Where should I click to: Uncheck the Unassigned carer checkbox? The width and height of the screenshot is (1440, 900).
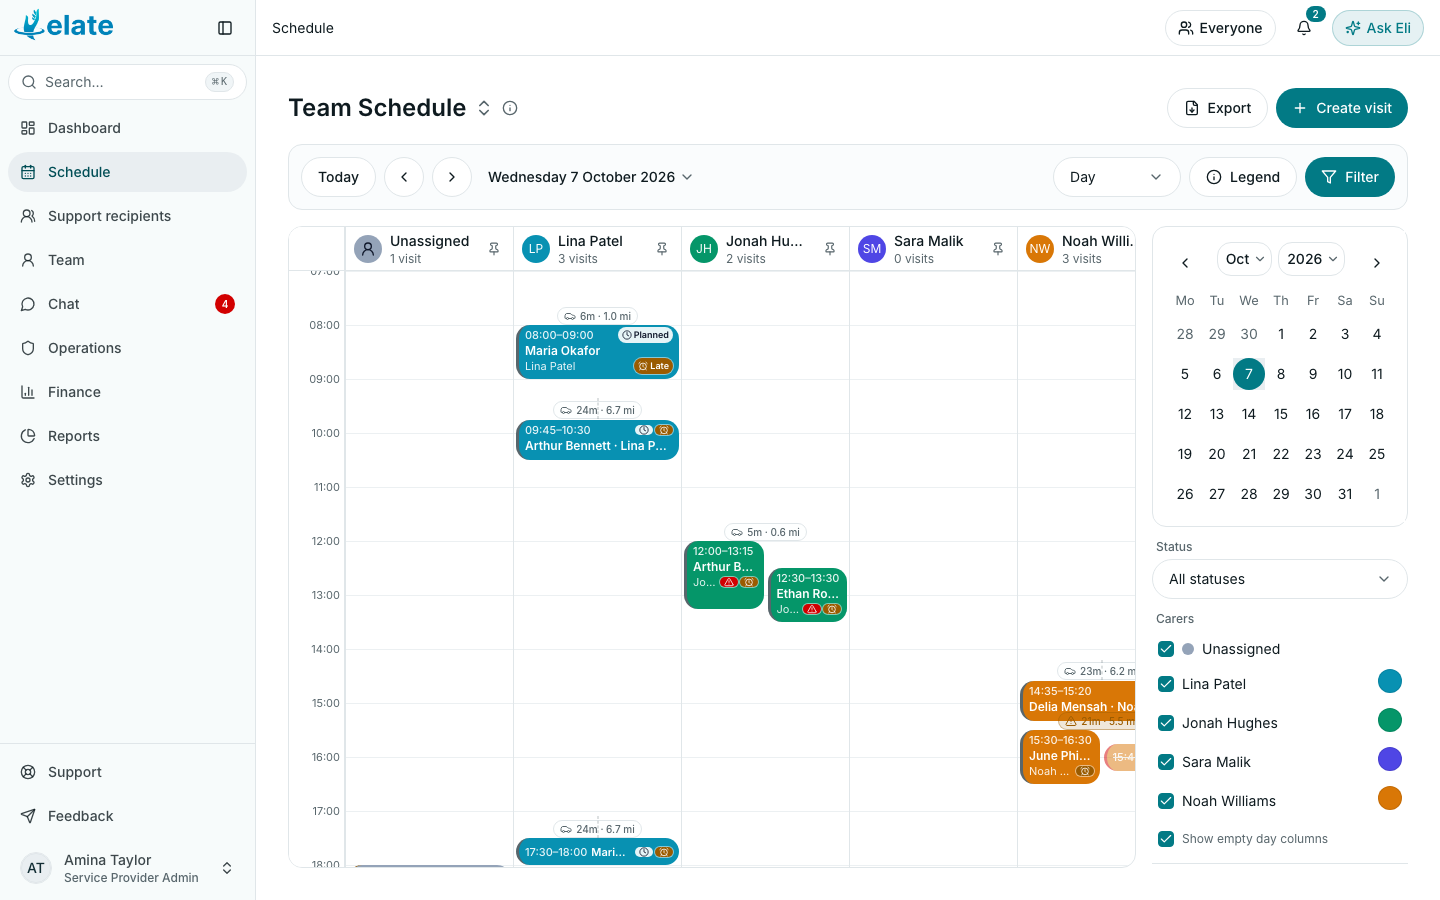1166,649
